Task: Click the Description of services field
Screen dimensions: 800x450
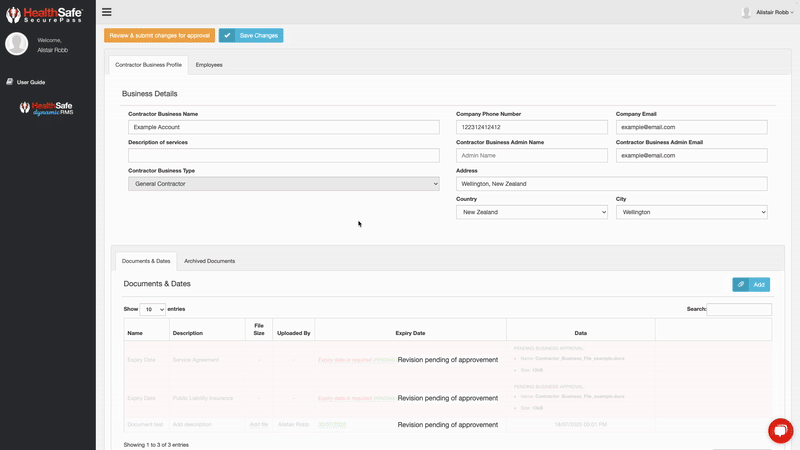Action: tap(283, 156)
